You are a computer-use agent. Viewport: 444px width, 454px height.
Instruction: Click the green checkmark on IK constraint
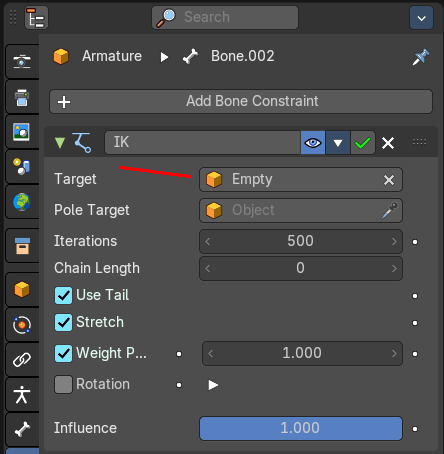(x=363, y=143)
